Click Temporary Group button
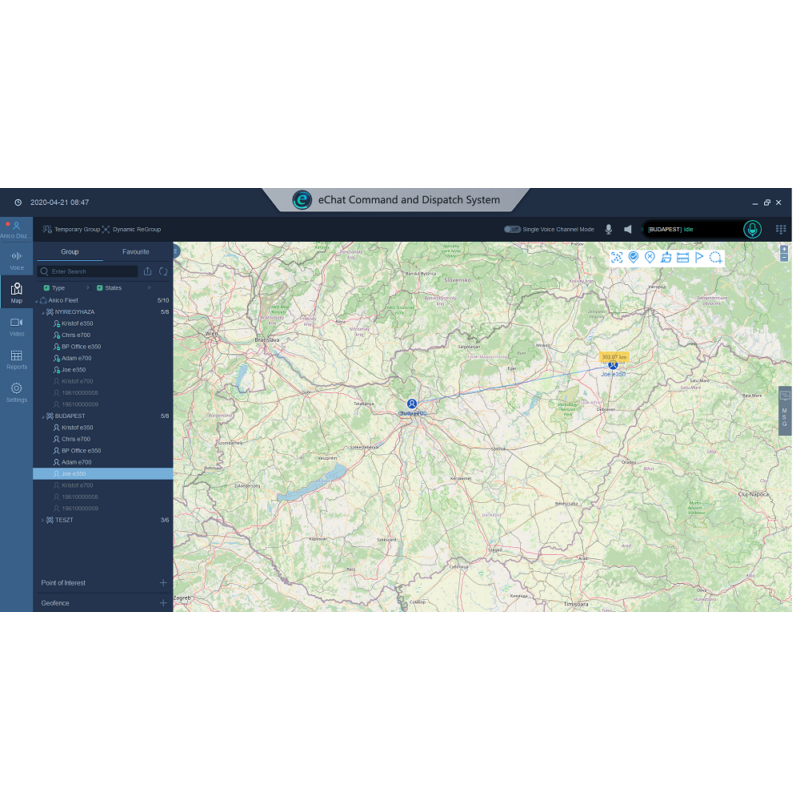The image size is (800, 800). [x=70, y=229]
